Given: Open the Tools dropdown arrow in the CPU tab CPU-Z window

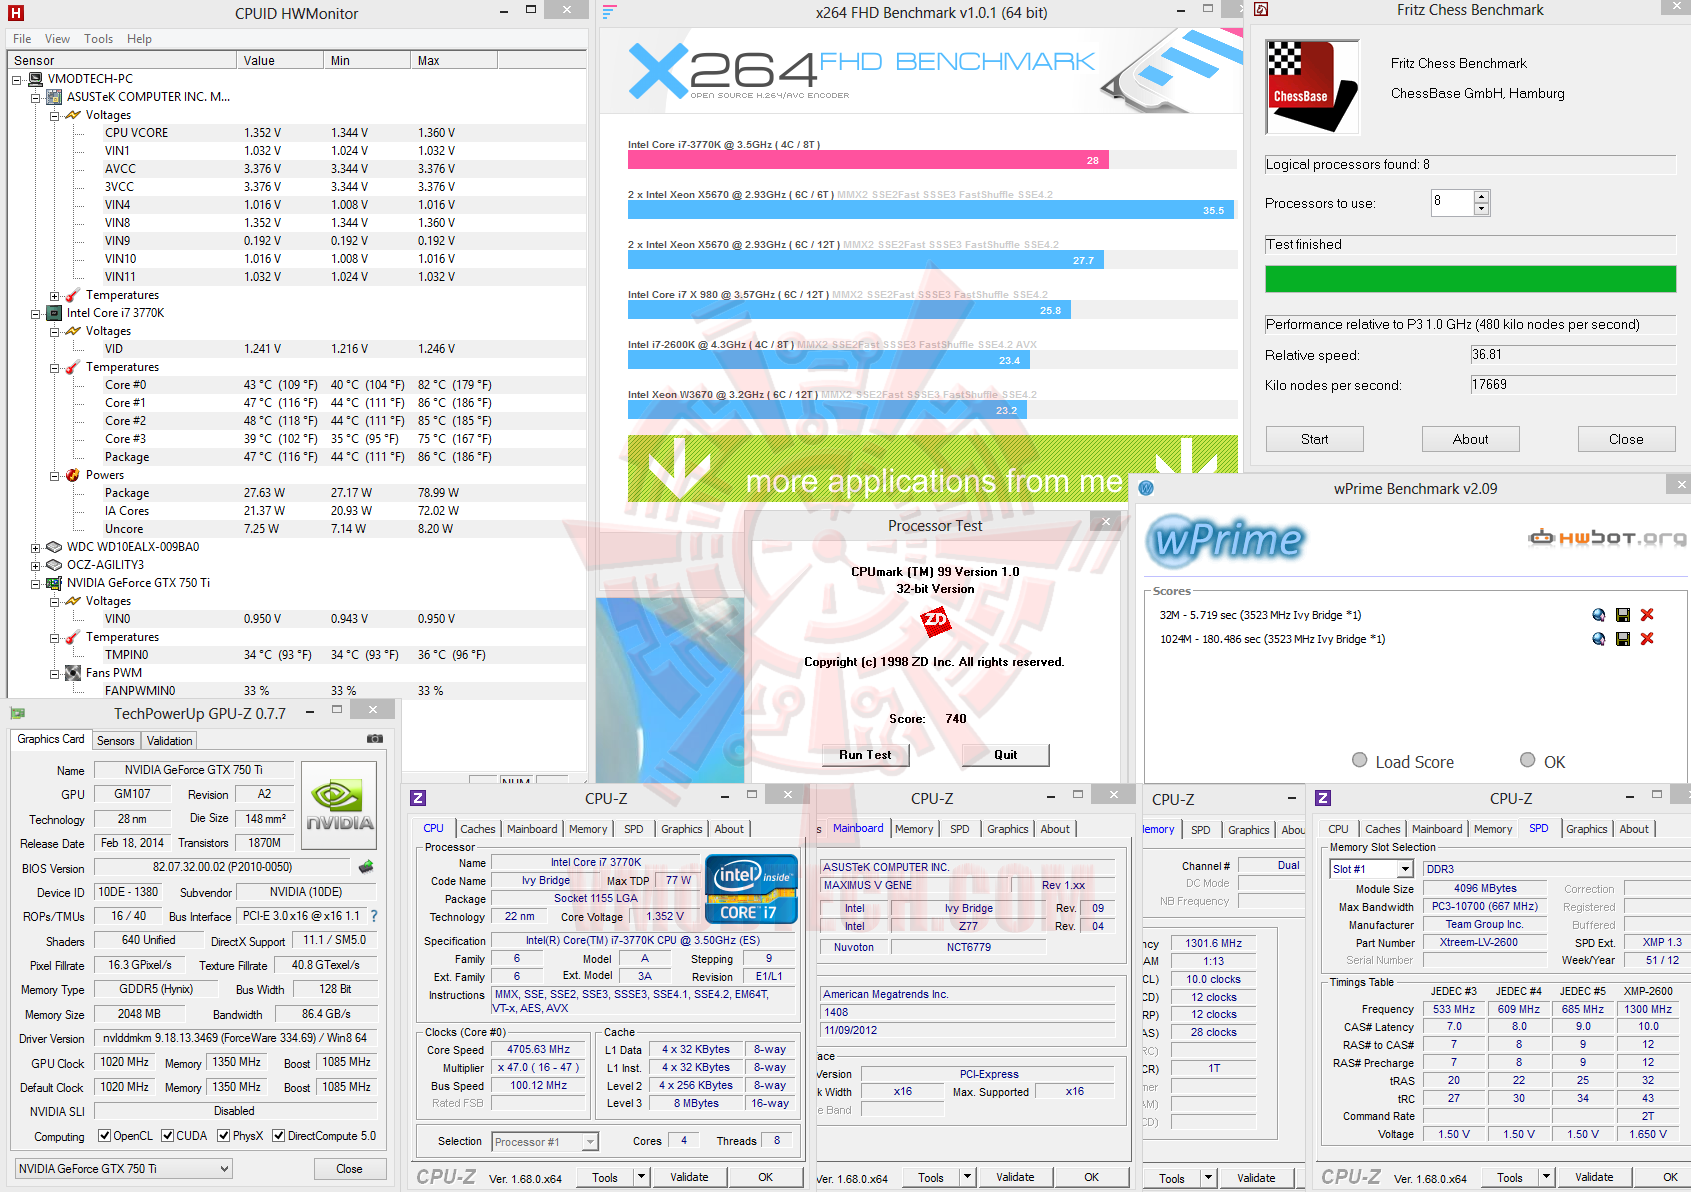Looking at the screenshot, I should click(x=642, y=1177).
